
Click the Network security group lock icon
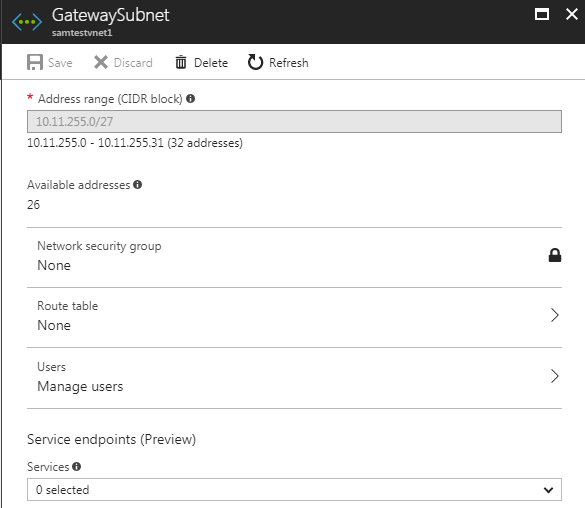(555, 255)
